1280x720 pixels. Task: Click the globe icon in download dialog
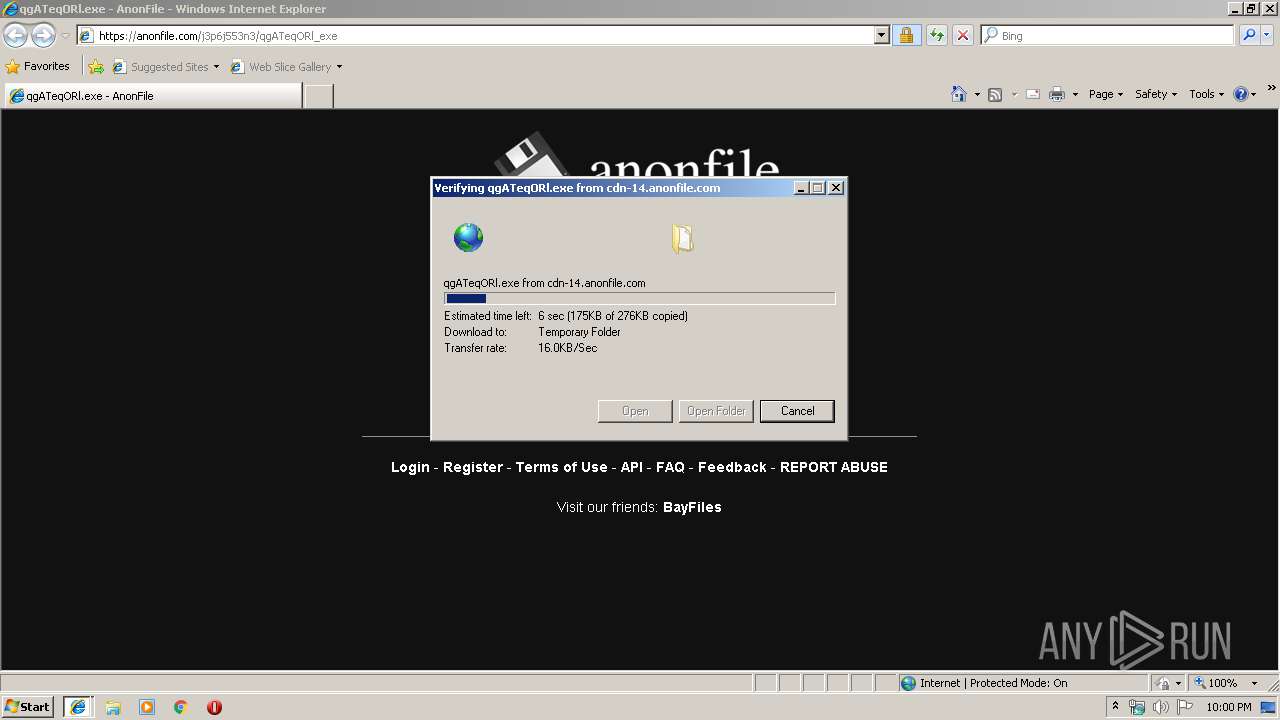click(x=468, y=237)
